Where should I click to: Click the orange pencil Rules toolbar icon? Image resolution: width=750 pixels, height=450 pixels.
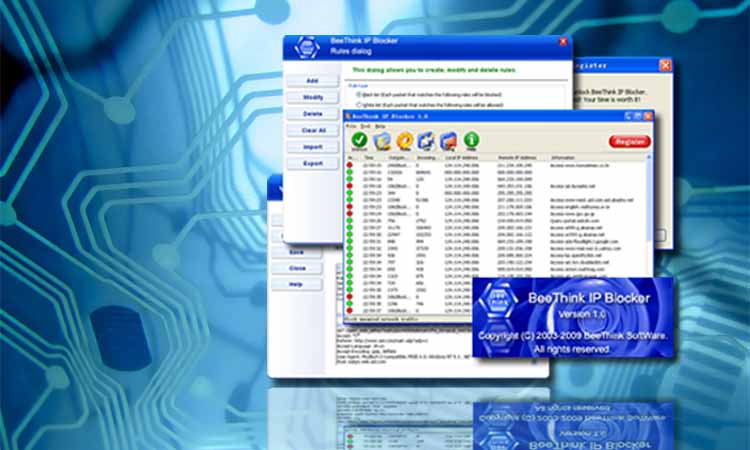[x=405, y=141]
